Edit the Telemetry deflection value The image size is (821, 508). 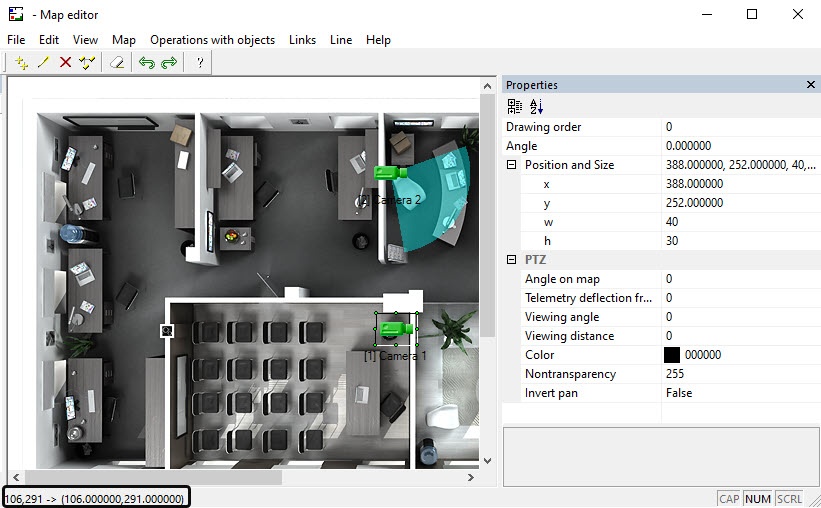pyautogui.click(x=741, y=297)
